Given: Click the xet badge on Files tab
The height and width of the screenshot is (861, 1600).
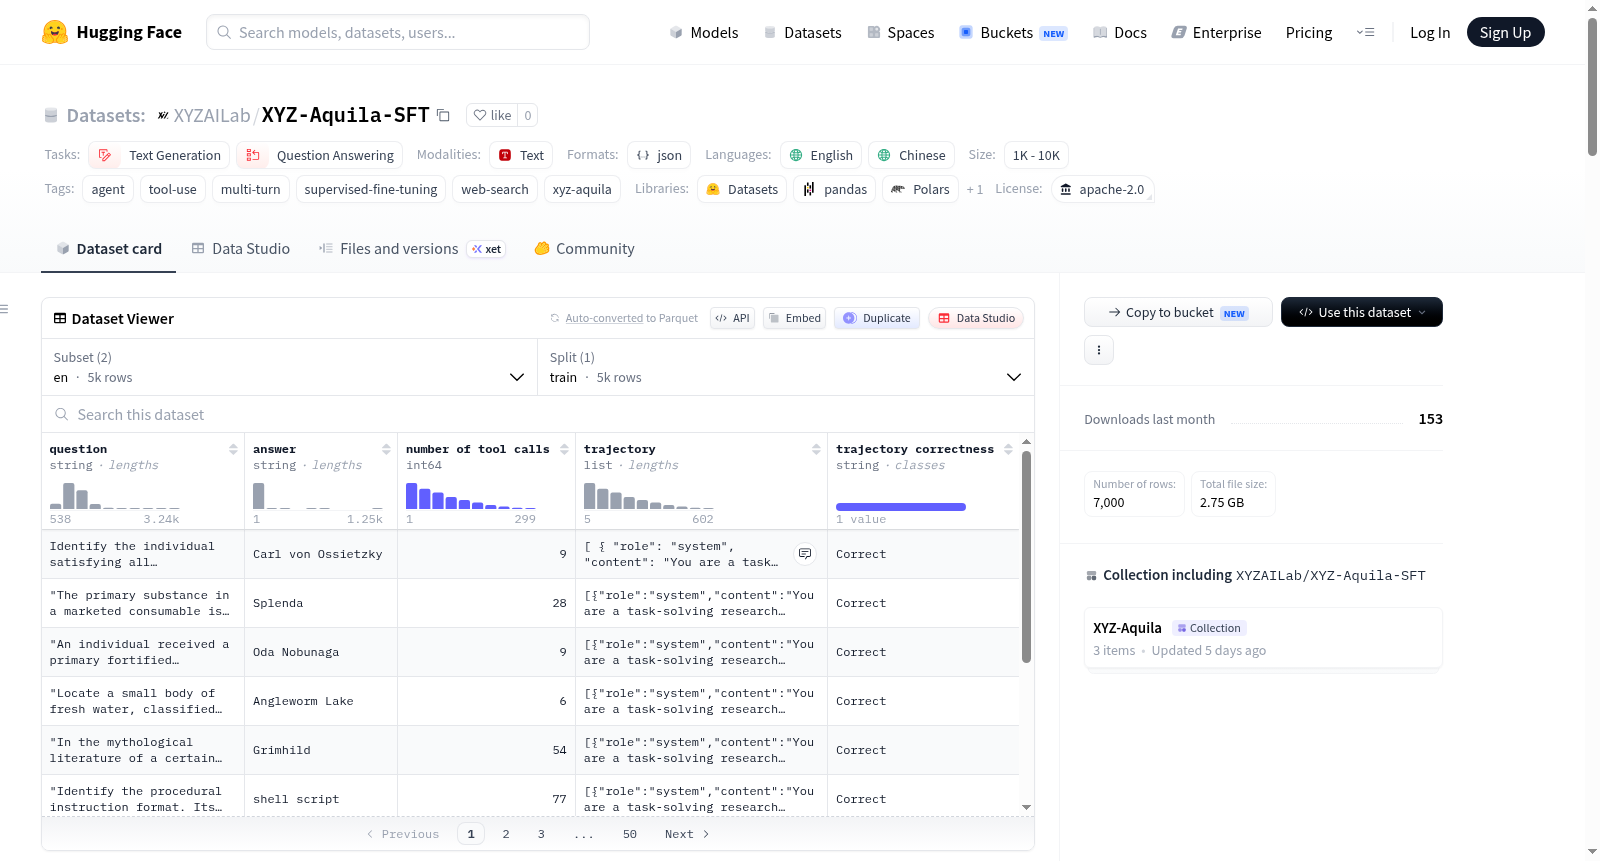Looking at the screenshot, I should point(487,249).
